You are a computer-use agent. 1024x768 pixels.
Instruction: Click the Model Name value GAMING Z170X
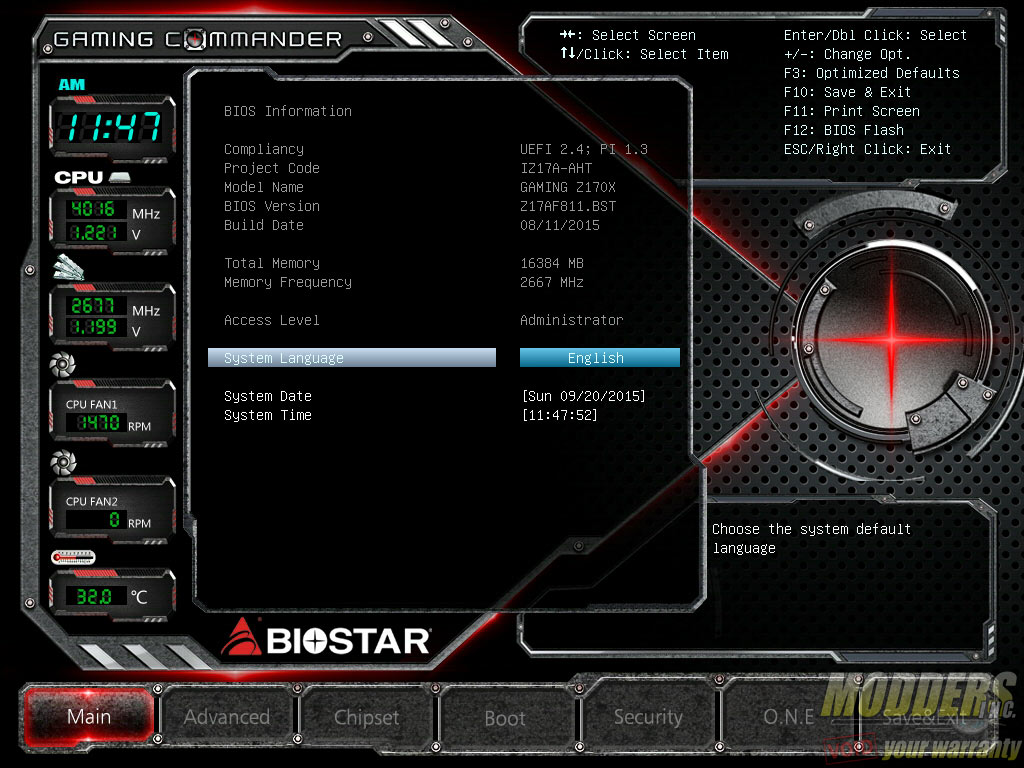click(568, 187)
